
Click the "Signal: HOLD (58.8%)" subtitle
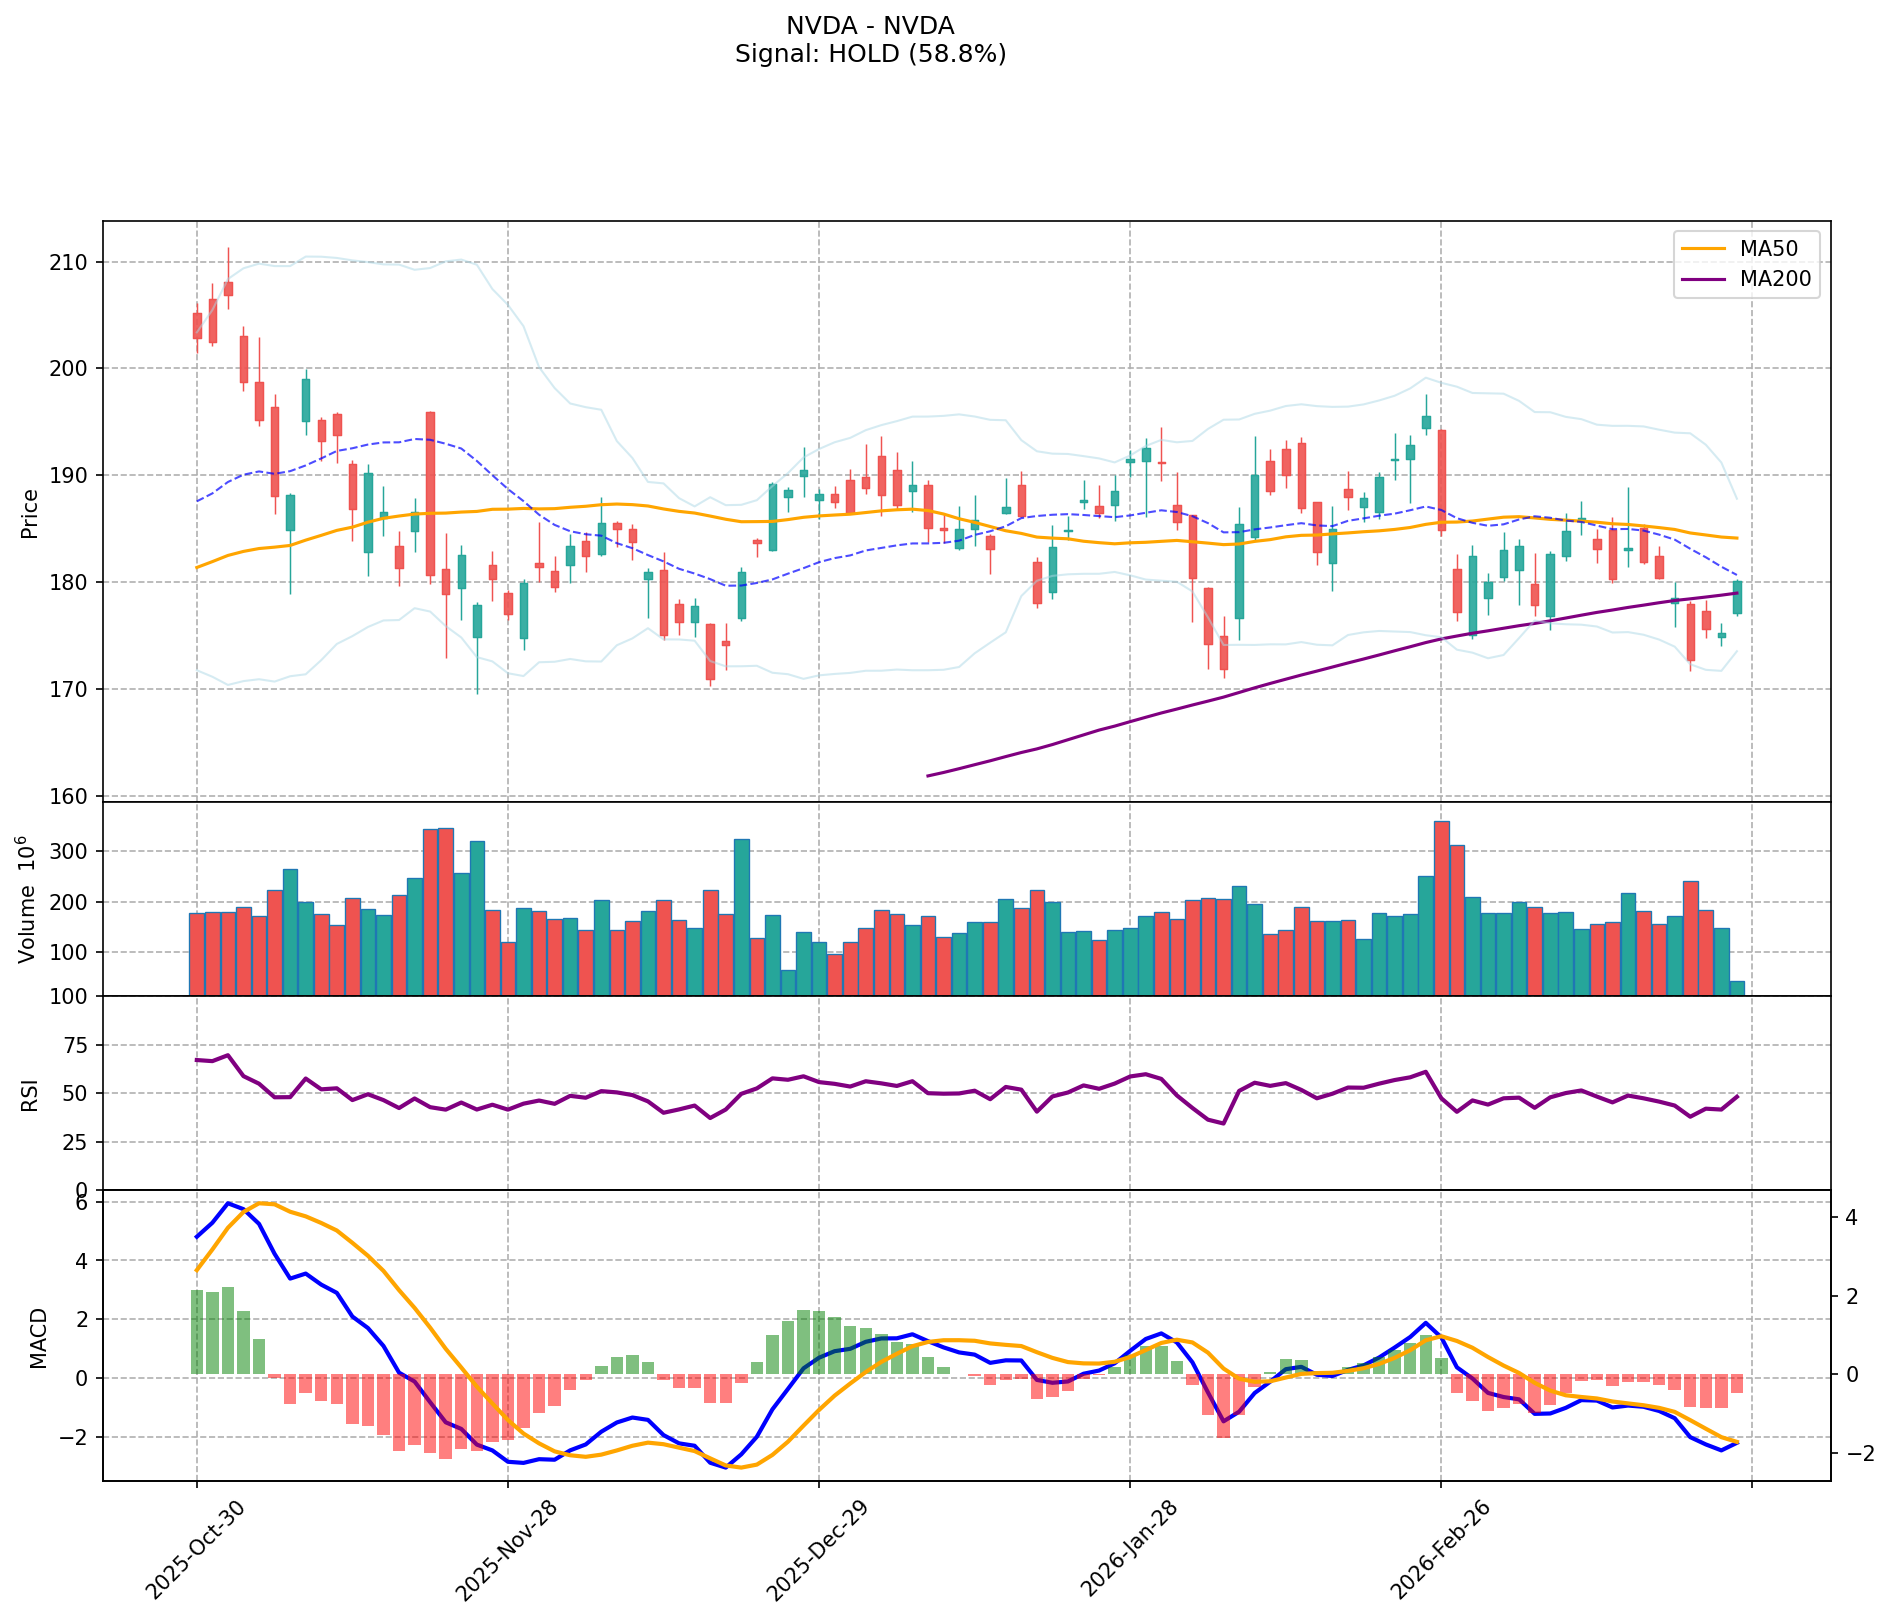(x=870, y=54)
